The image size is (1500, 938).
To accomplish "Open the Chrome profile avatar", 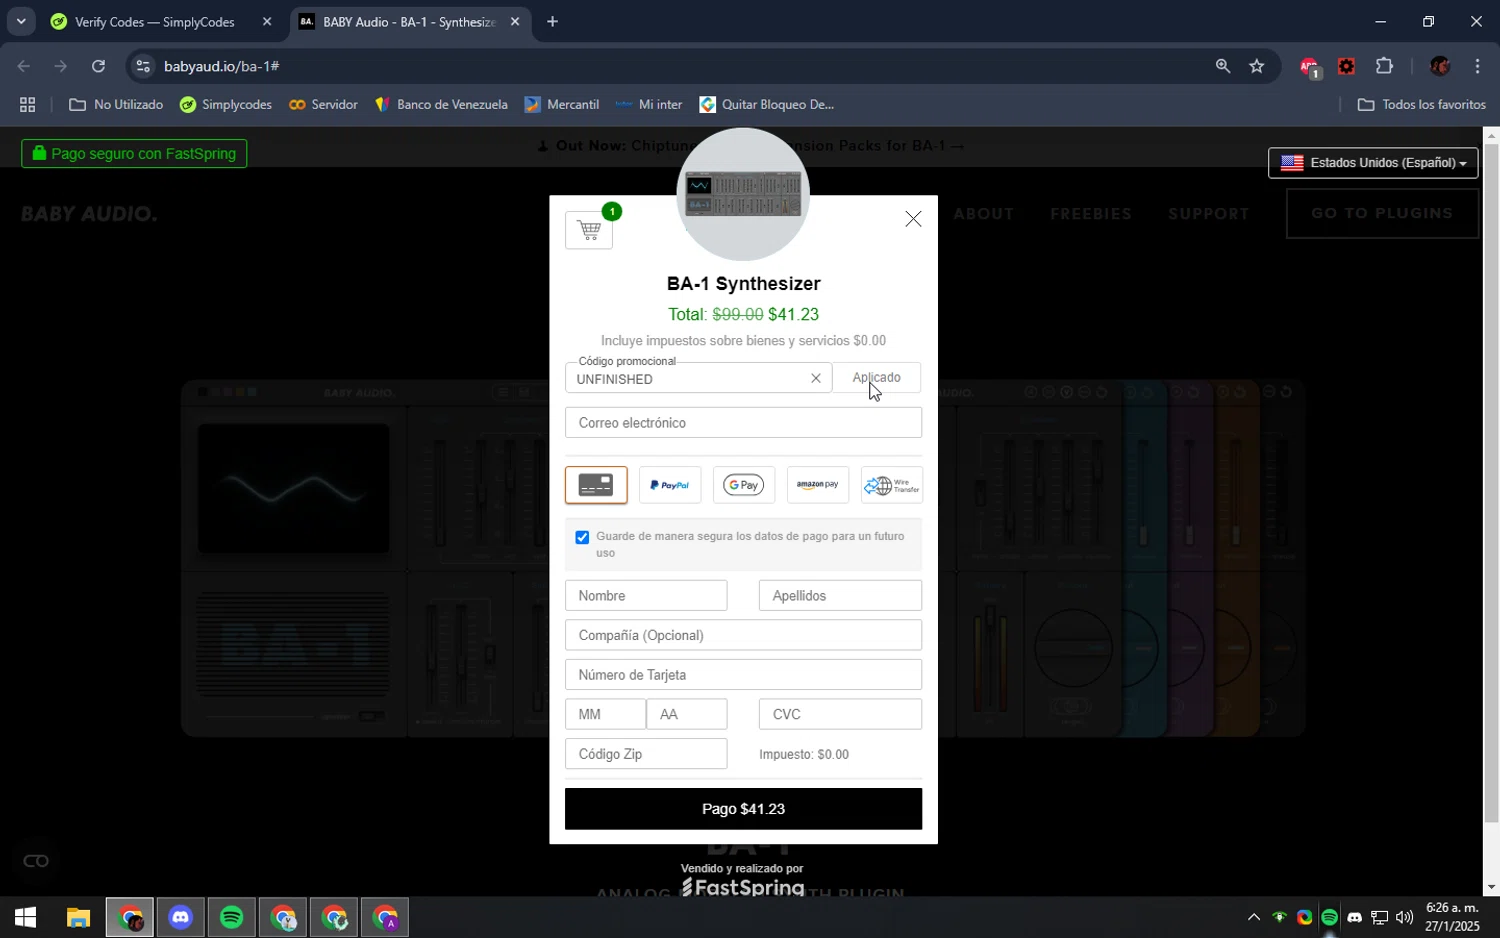I will point(1440,66).
